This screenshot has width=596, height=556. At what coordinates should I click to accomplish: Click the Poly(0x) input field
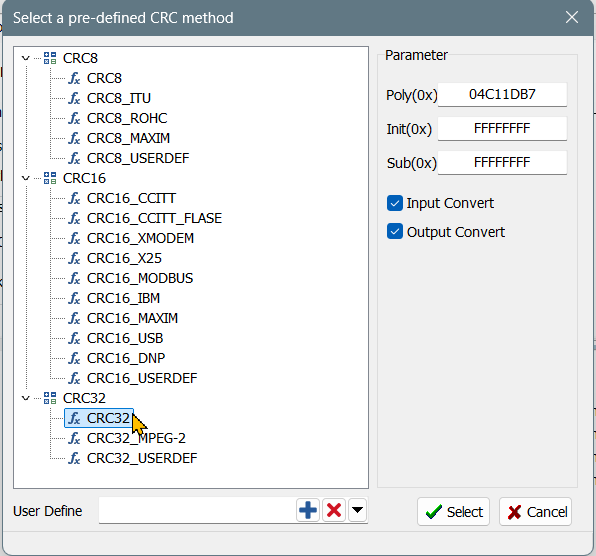(502, 94)
